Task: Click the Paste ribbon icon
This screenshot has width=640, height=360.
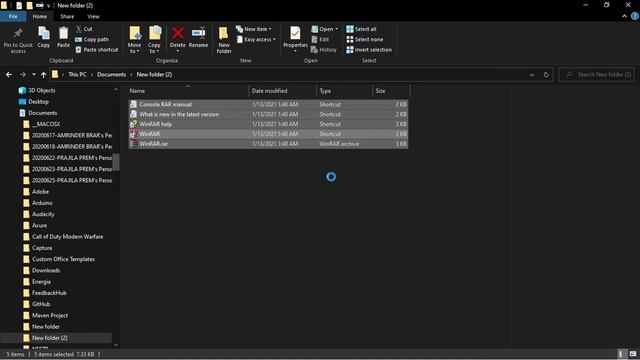Action: click(63, 33)
